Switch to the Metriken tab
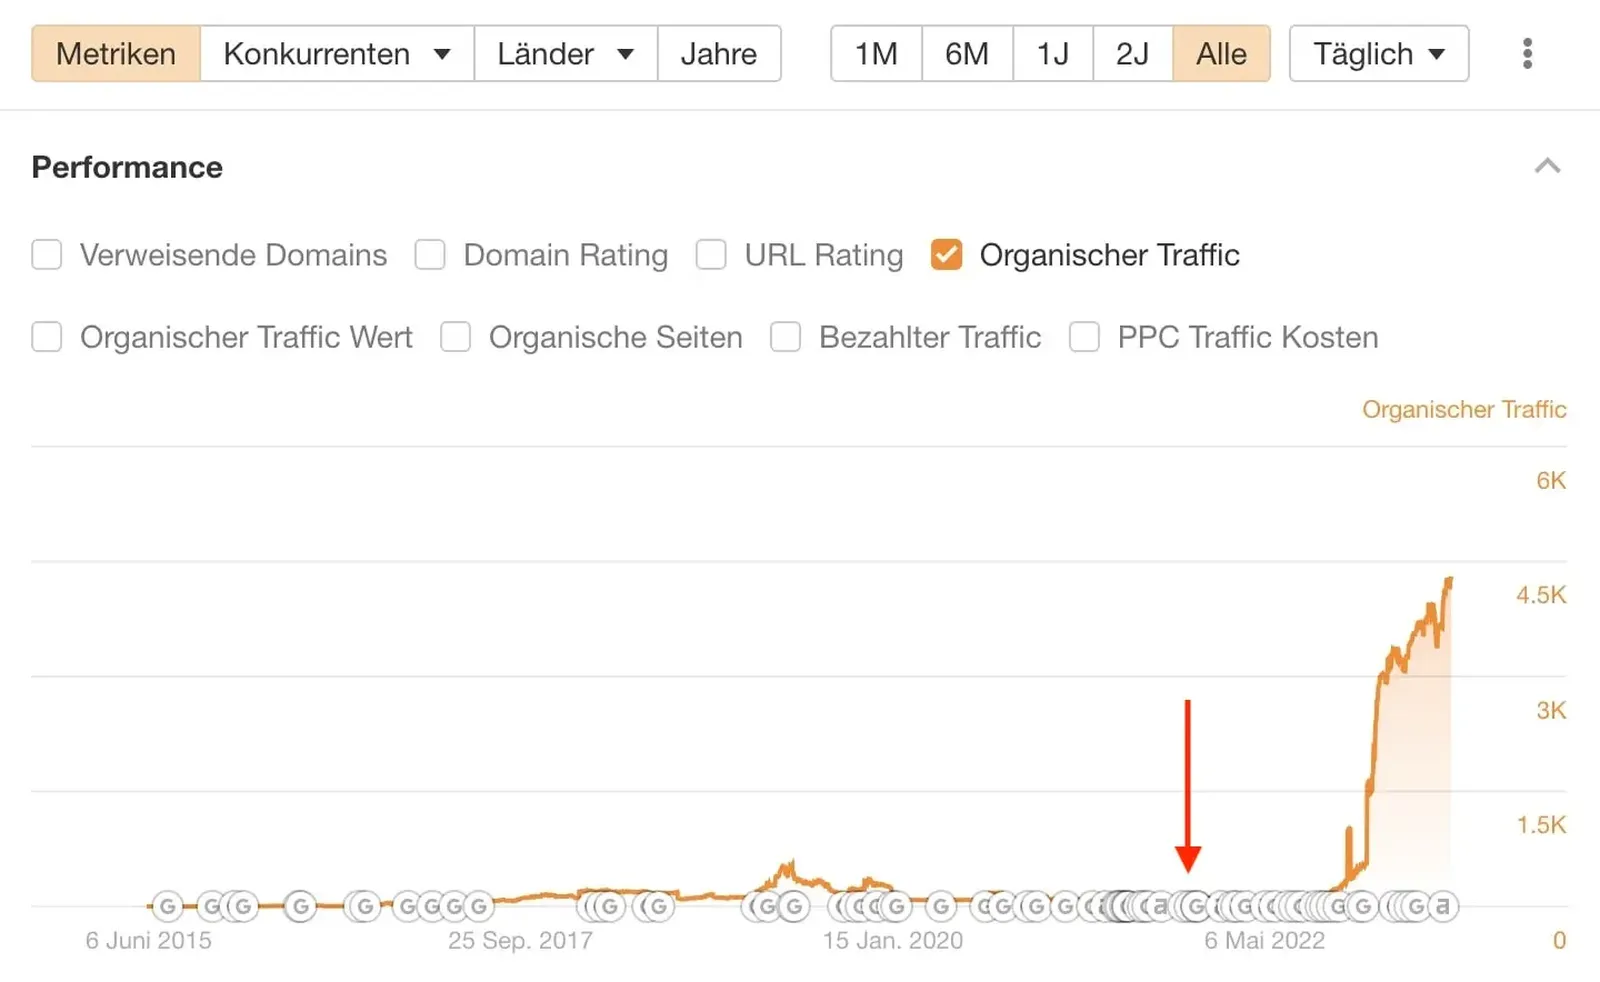 pyautogui.click(x=116, y=54)
